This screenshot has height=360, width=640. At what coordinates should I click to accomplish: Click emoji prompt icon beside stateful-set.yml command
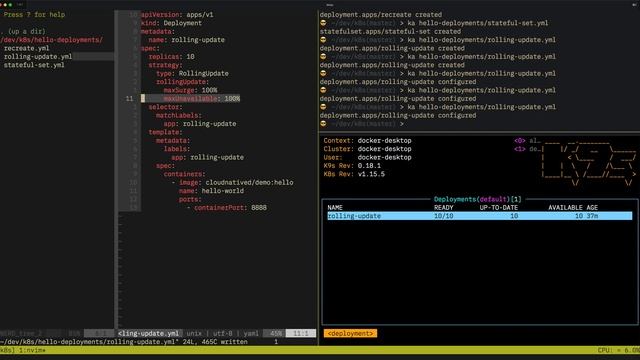point(323,23)
